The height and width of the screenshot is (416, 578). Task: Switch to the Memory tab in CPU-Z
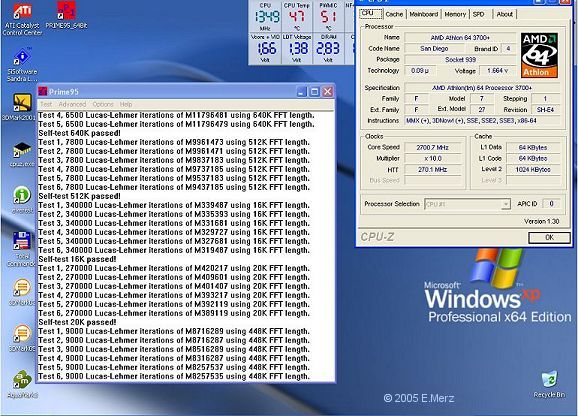point(455,14)
